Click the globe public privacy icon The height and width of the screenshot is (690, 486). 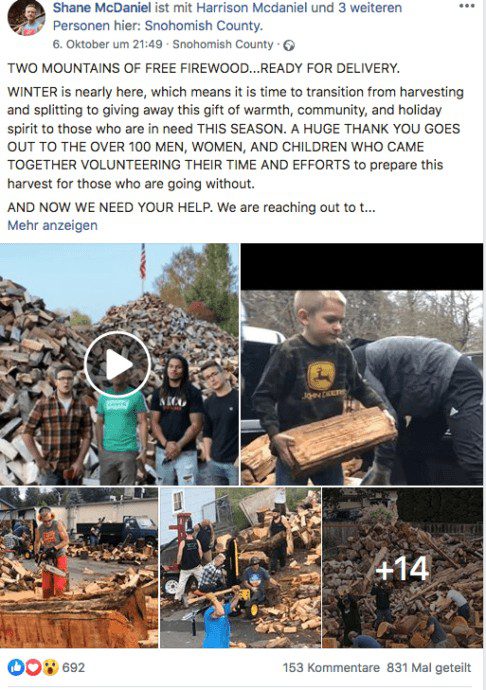(x=289, y=45)
